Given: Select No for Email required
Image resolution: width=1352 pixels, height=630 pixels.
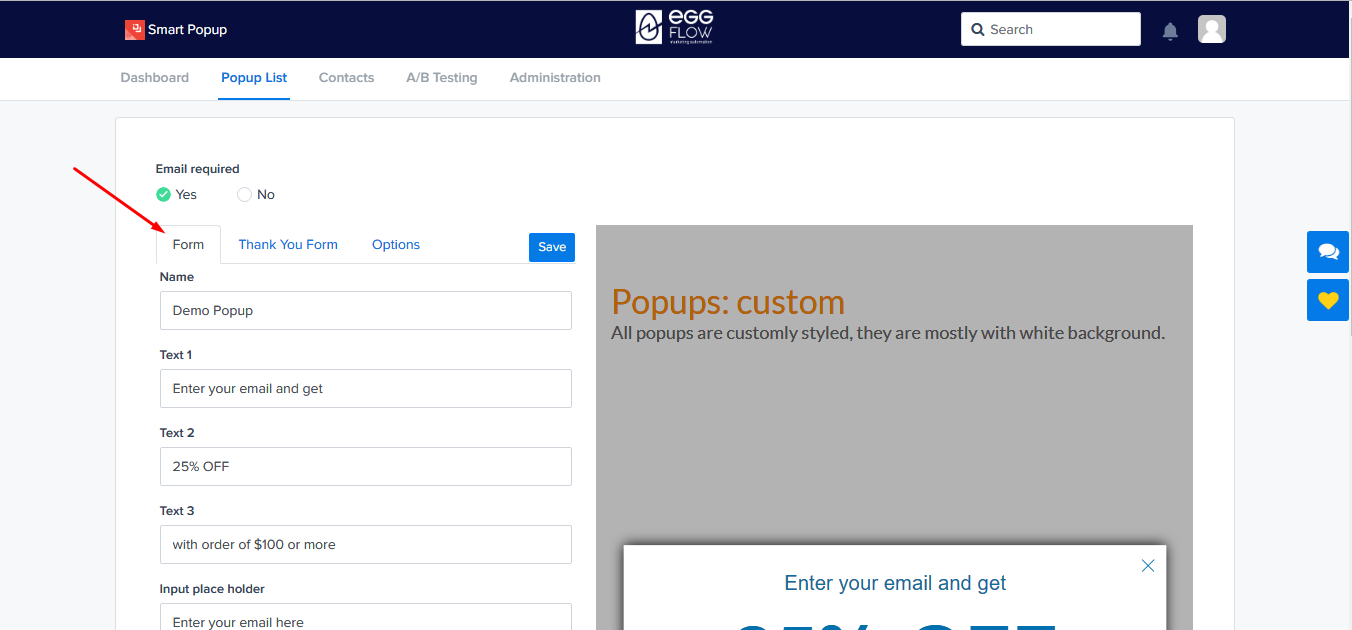Looking at the screenshot, I should coord(244,195).
